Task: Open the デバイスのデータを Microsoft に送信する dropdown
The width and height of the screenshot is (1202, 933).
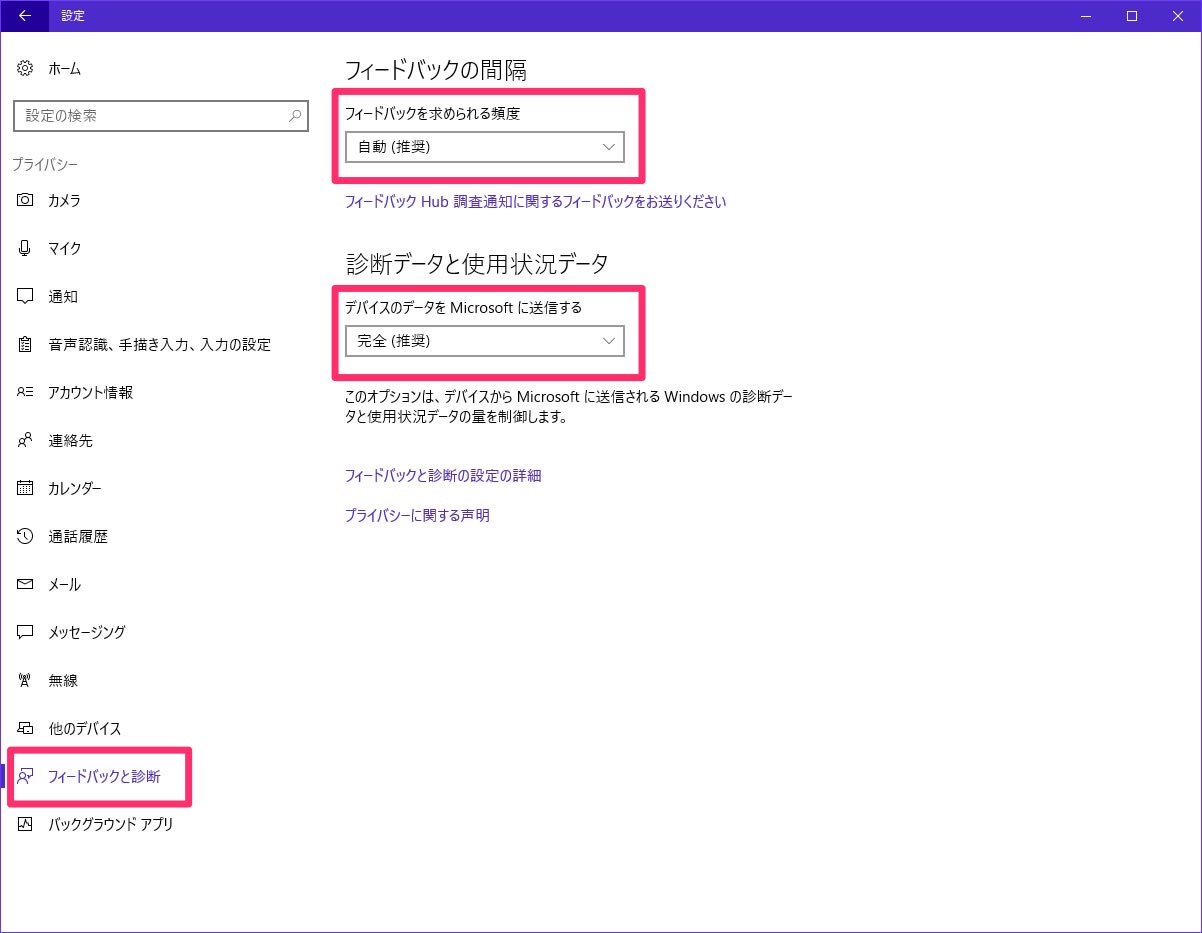Action: pos(485,341)
